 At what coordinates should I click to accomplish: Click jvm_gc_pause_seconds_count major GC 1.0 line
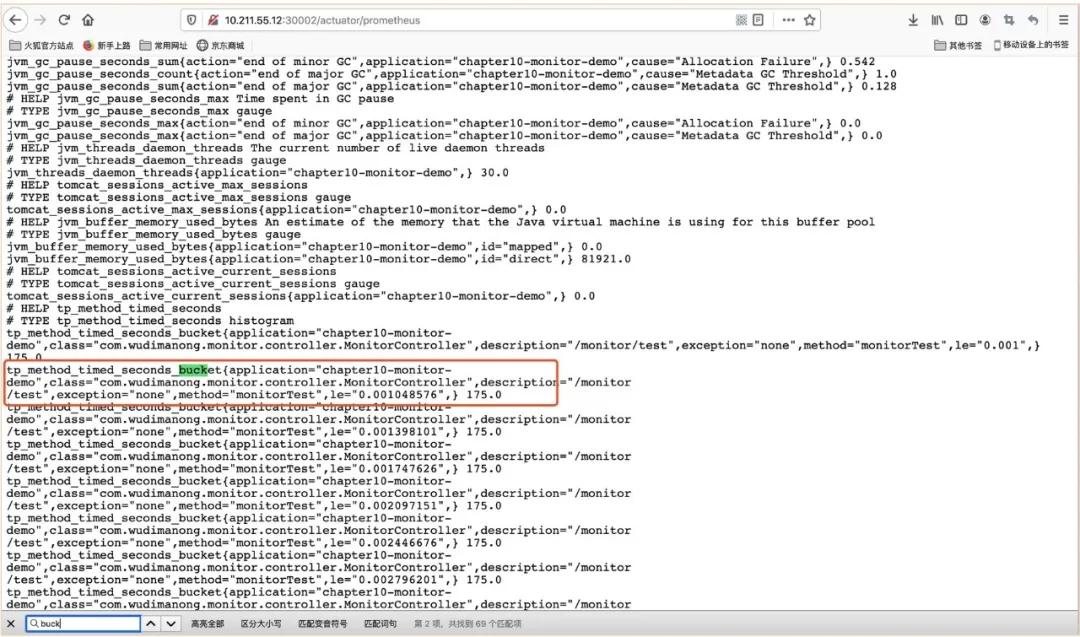452,74
